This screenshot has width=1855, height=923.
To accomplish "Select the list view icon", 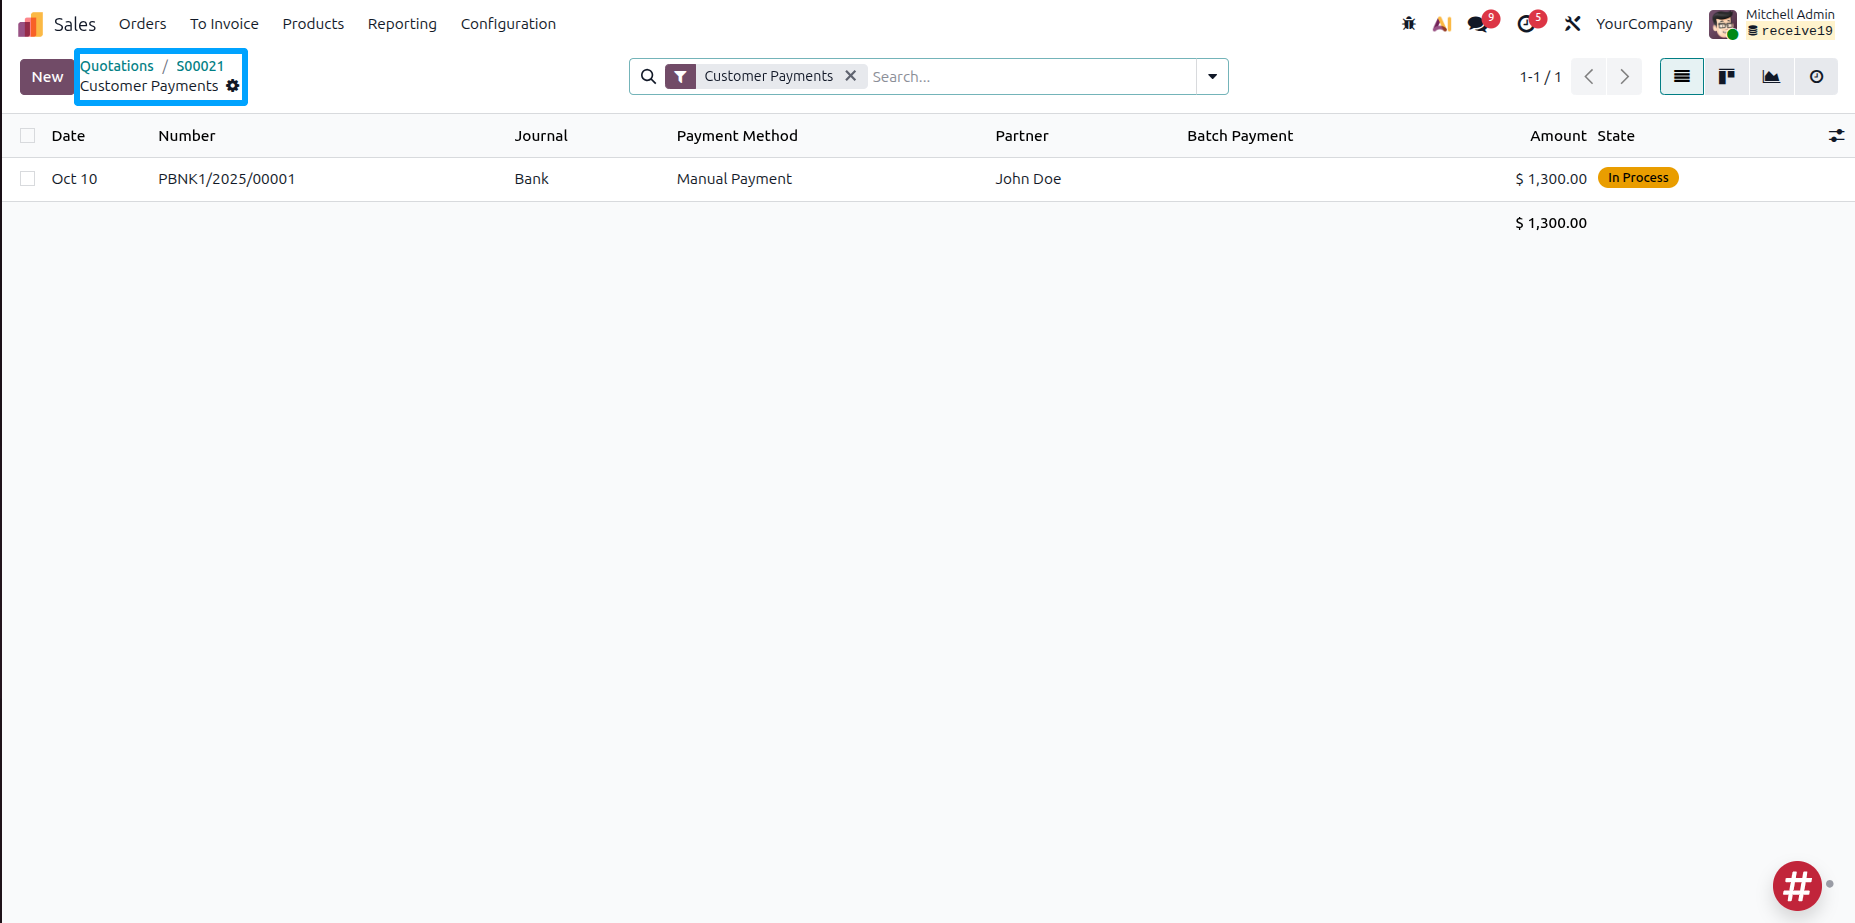I will 1682,77.
